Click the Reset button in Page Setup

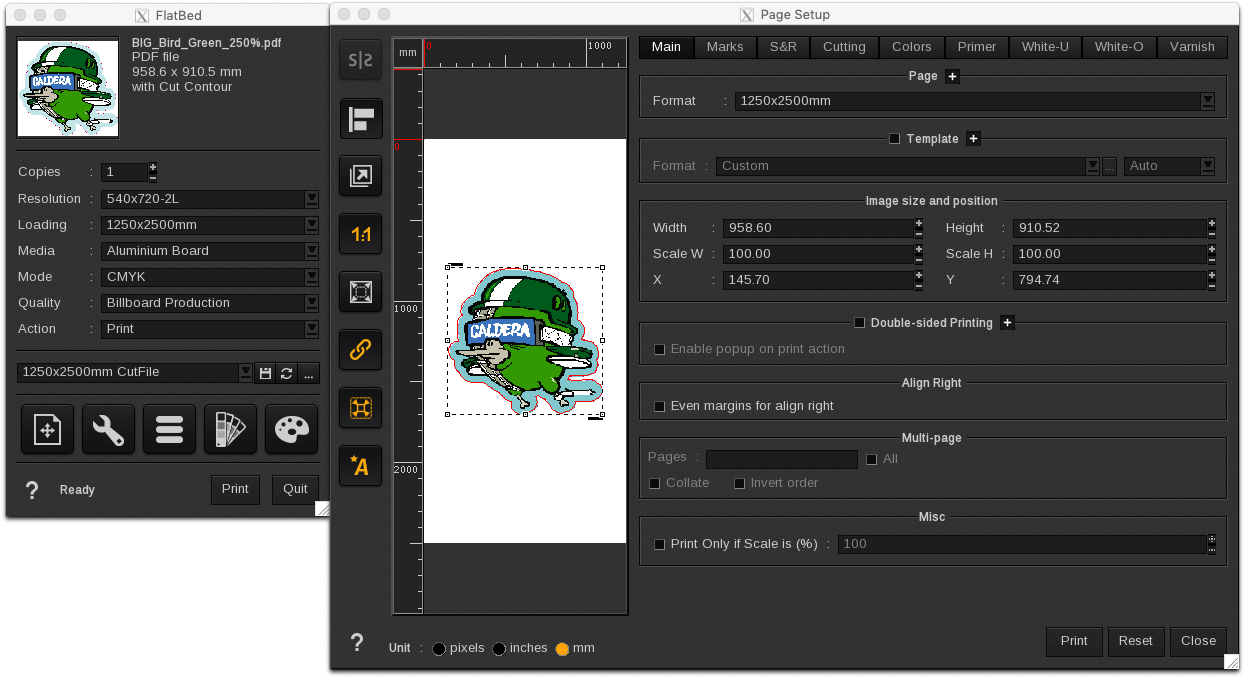[1136, 641]
